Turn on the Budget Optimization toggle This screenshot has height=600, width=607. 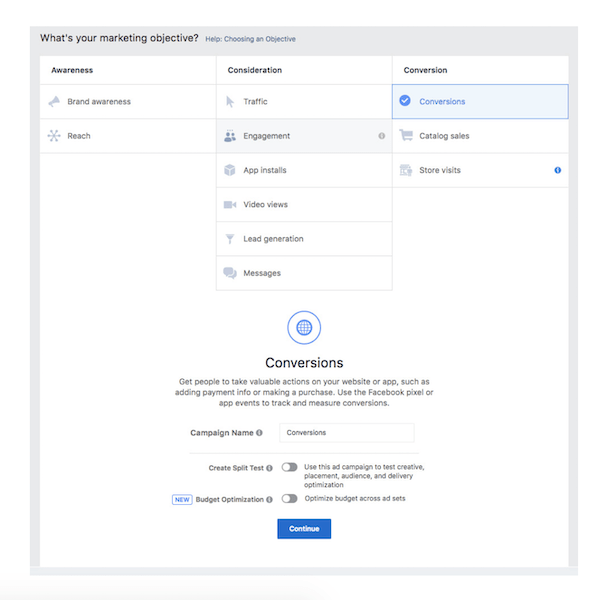point(289,498)
